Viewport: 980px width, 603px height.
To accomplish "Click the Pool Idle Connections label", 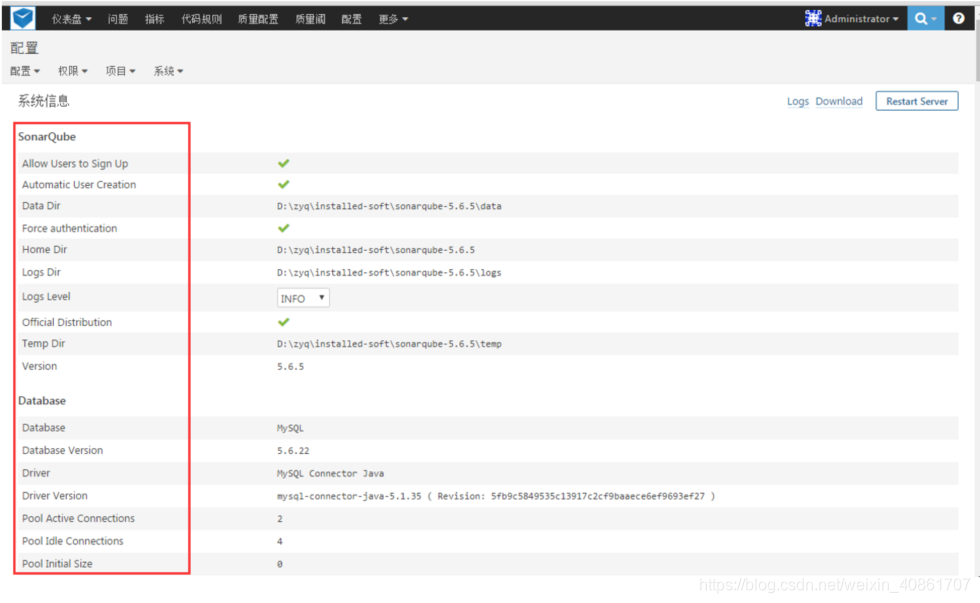I will [72, 541].
